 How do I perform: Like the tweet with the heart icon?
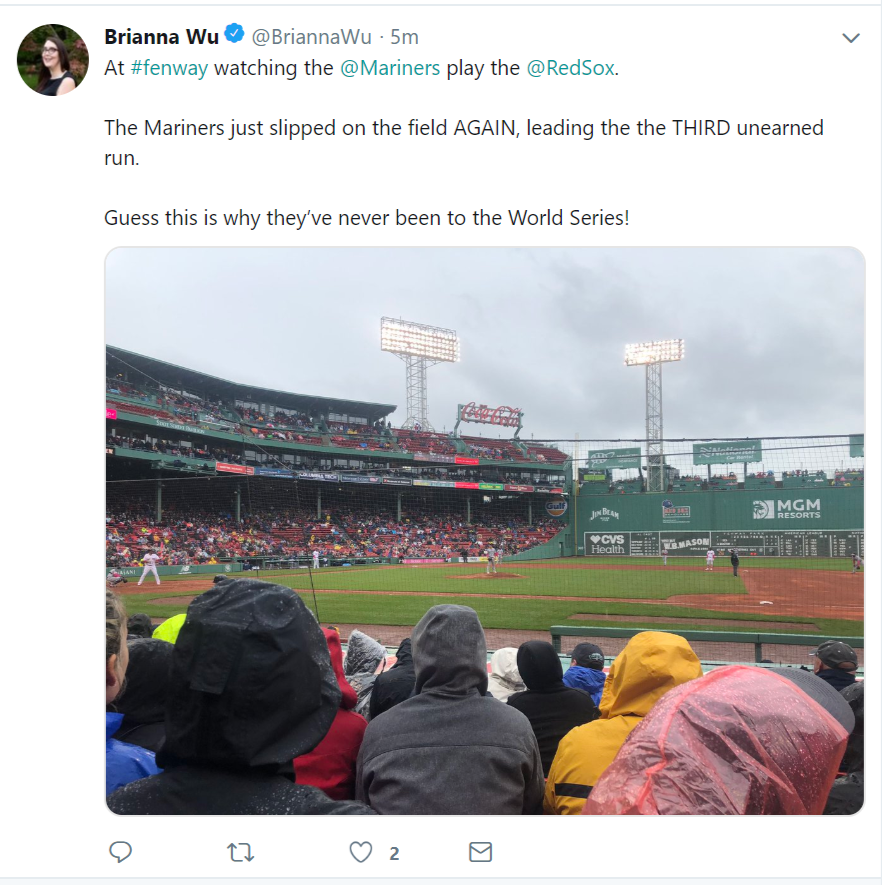click(361, 852)
